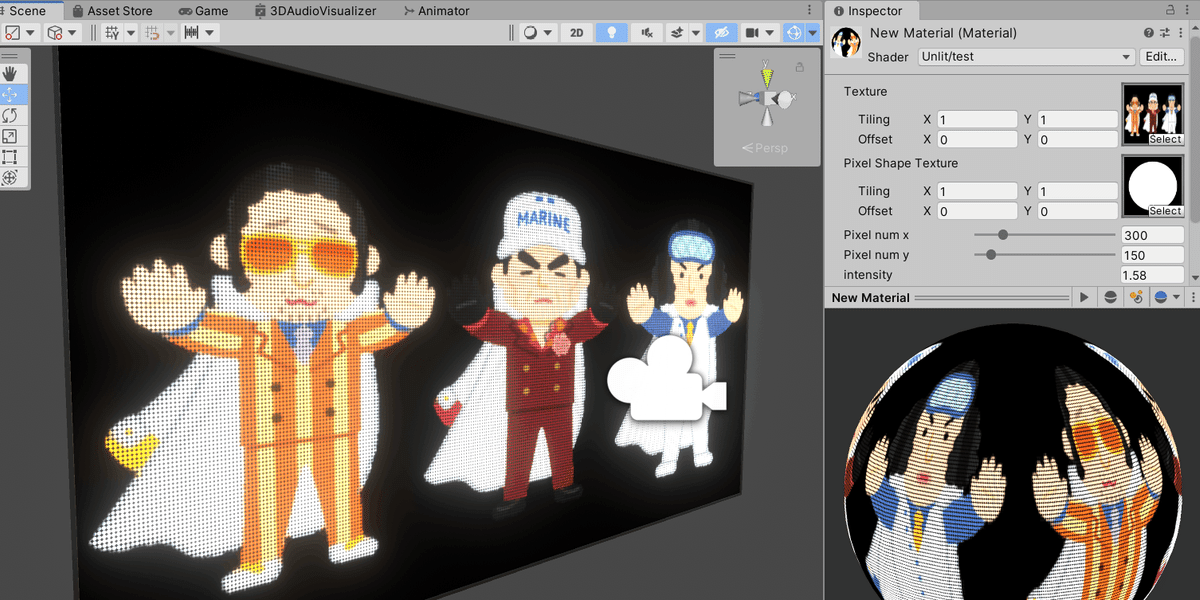Click the grid visibility icon
This screenshot has height=600, width=1200.
pos(112,32)
